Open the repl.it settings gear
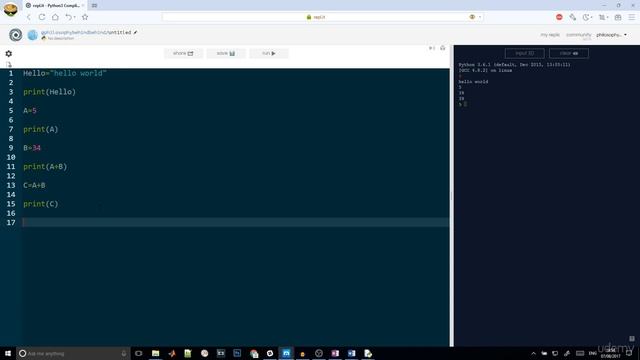The width and height of the screenshot is (640, 360). coord(9,53)
